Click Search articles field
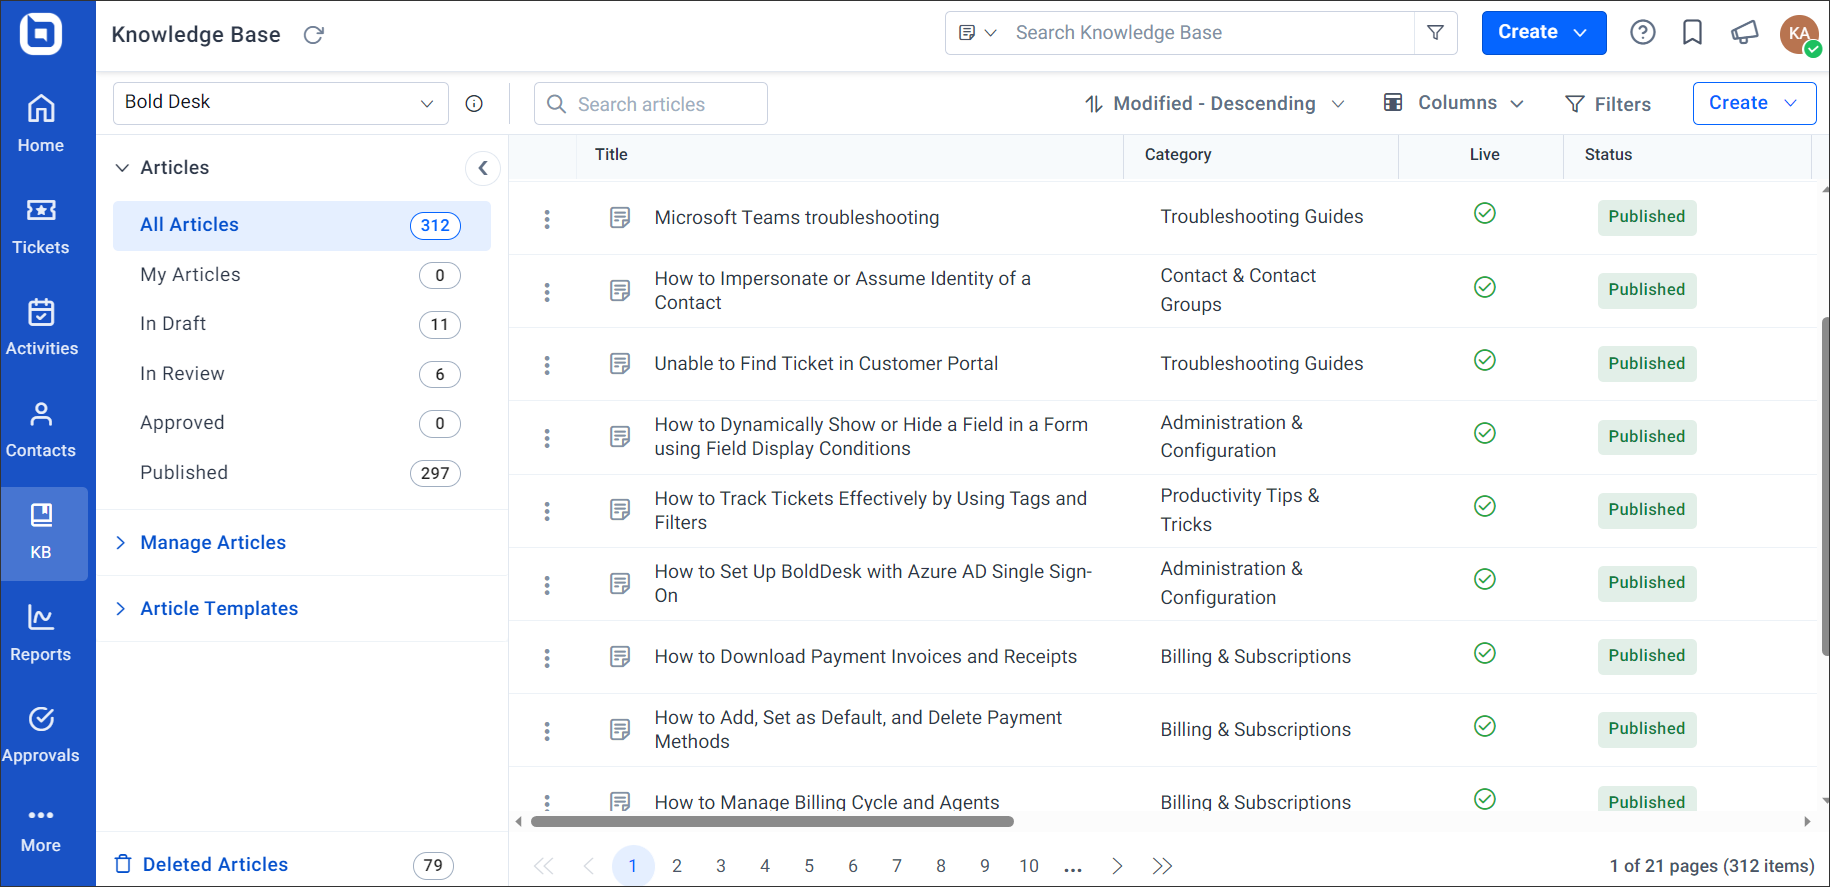 pos(651,104)
